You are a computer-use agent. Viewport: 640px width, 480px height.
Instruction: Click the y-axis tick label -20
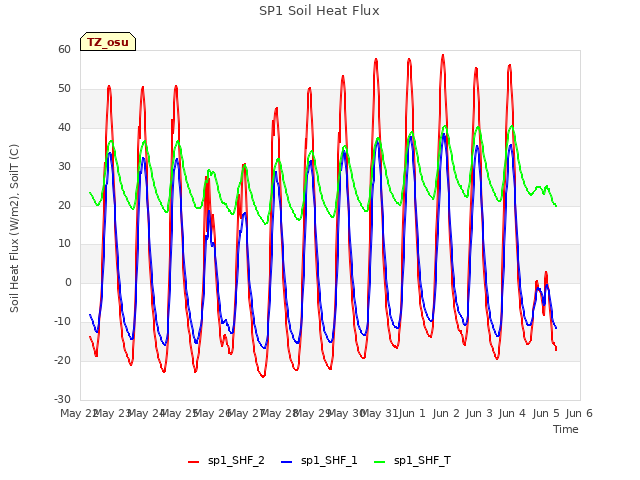[63, 360]
